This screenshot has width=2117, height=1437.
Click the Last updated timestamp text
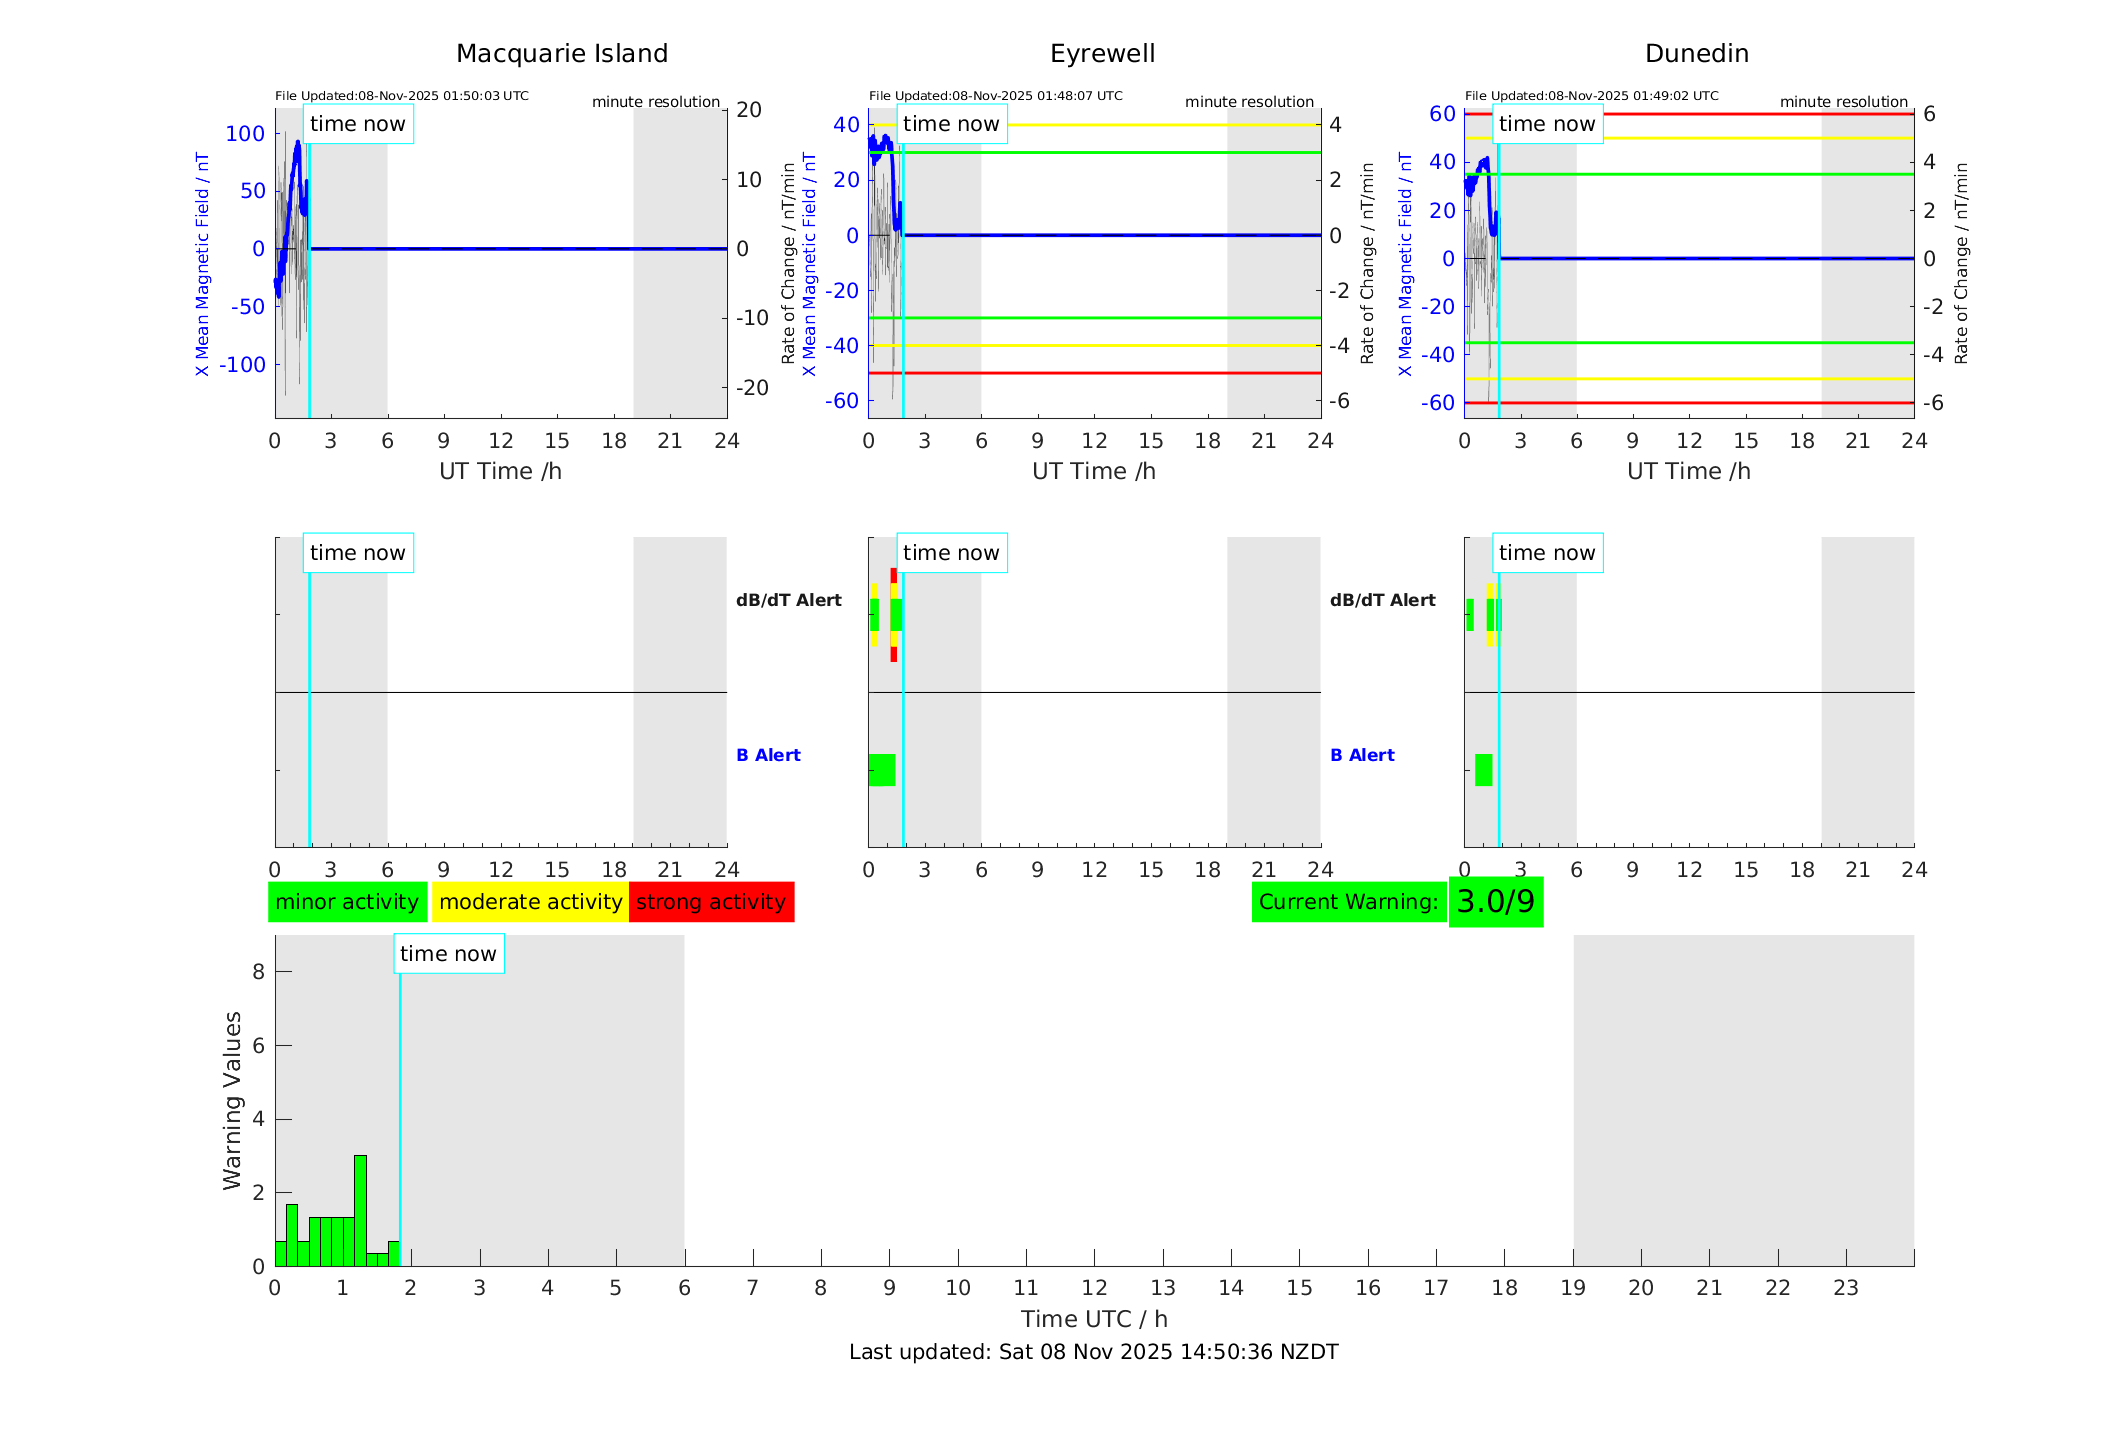1093,1352
